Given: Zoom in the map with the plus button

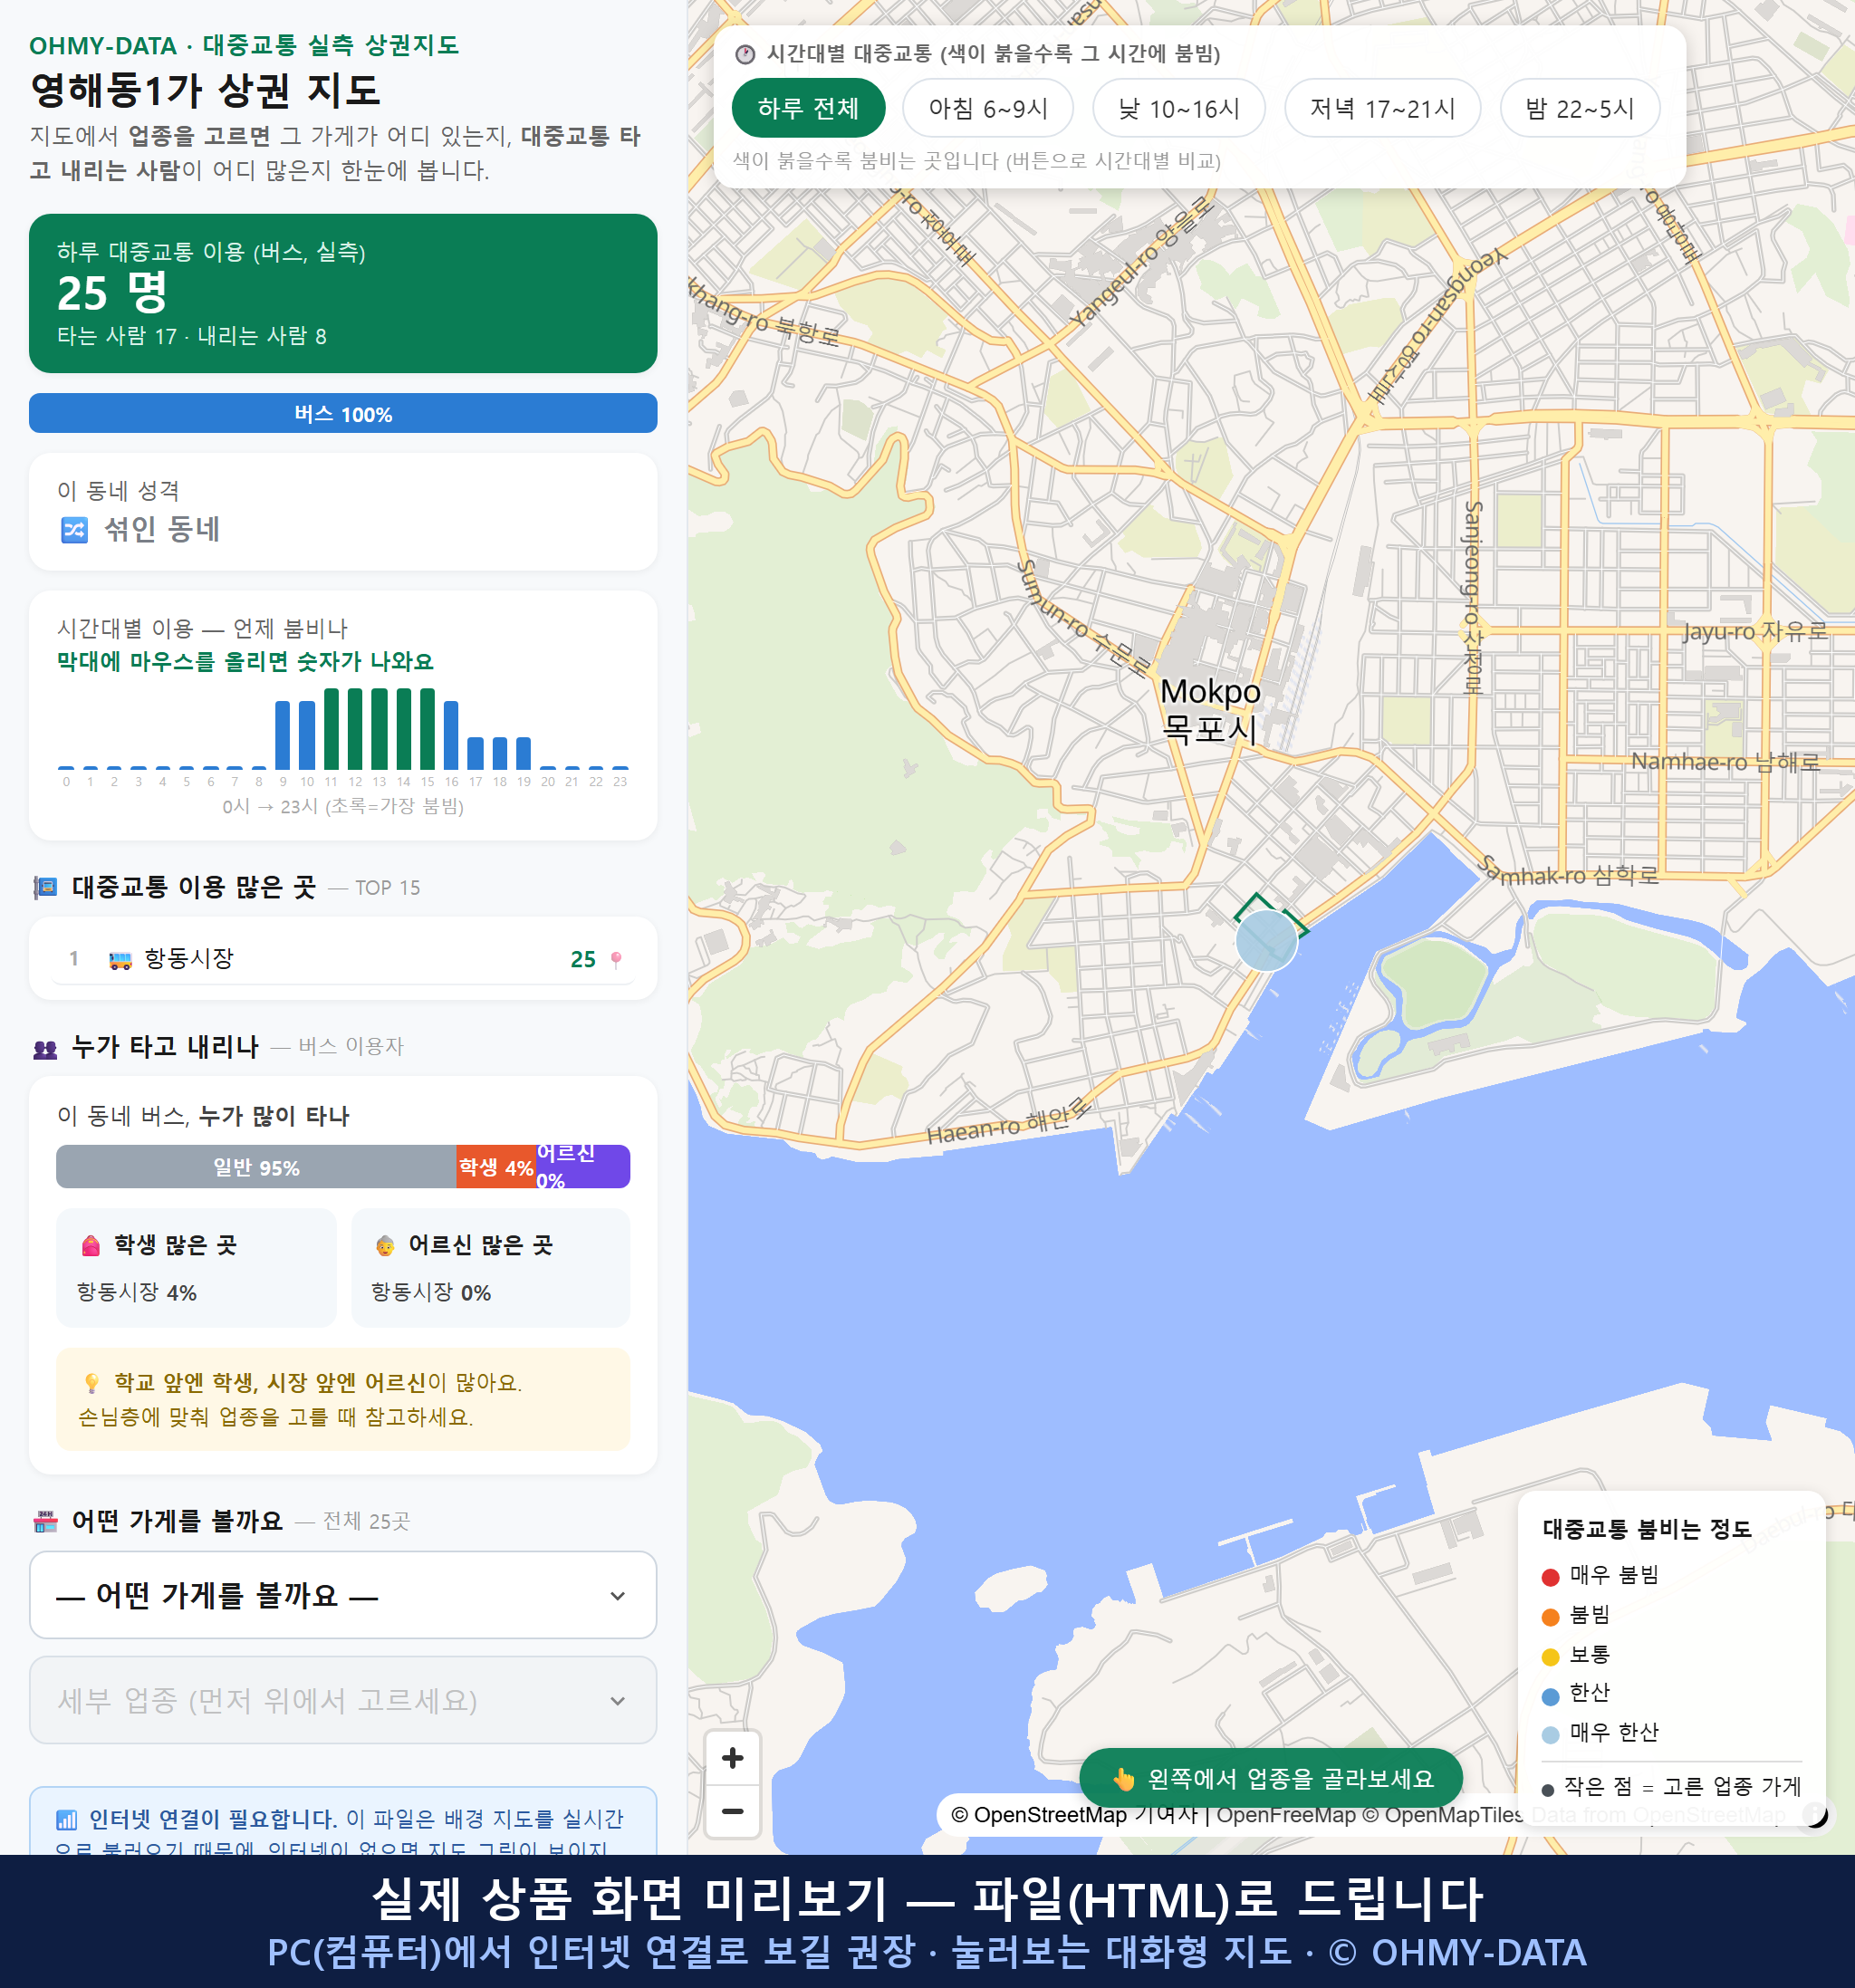Looking at the screenshot, I should coord(732,1757).
